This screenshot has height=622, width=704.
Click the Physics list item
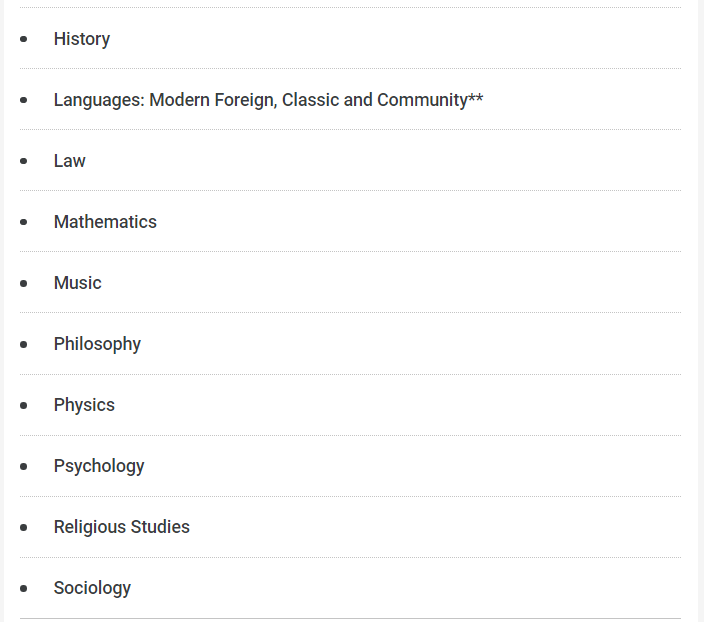(84, 405)
